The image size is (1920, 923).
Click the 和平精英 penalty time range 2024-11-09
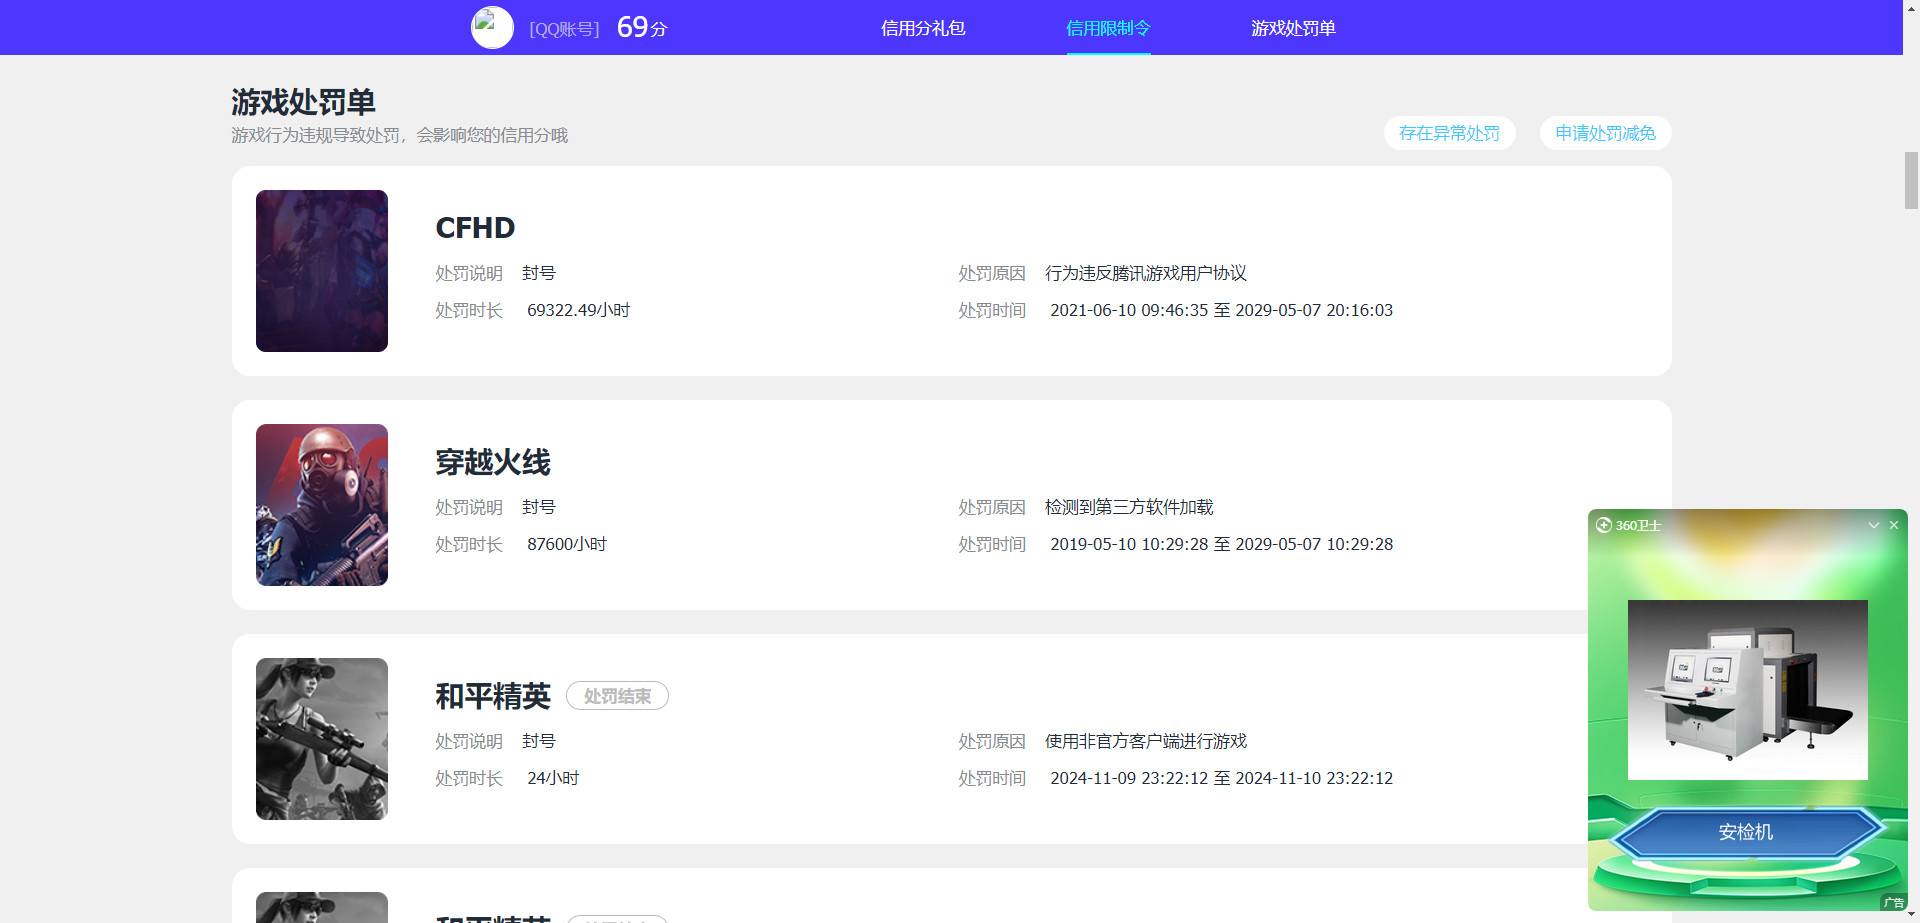click(x=1221, y=778)
